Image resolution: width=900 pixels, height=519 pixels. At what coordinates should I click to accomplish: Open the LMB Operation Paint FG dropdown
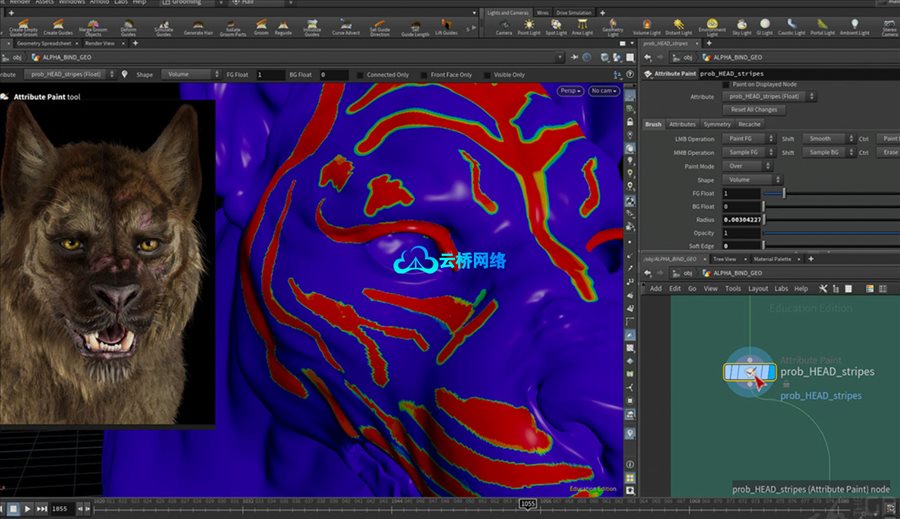(748, 139)
